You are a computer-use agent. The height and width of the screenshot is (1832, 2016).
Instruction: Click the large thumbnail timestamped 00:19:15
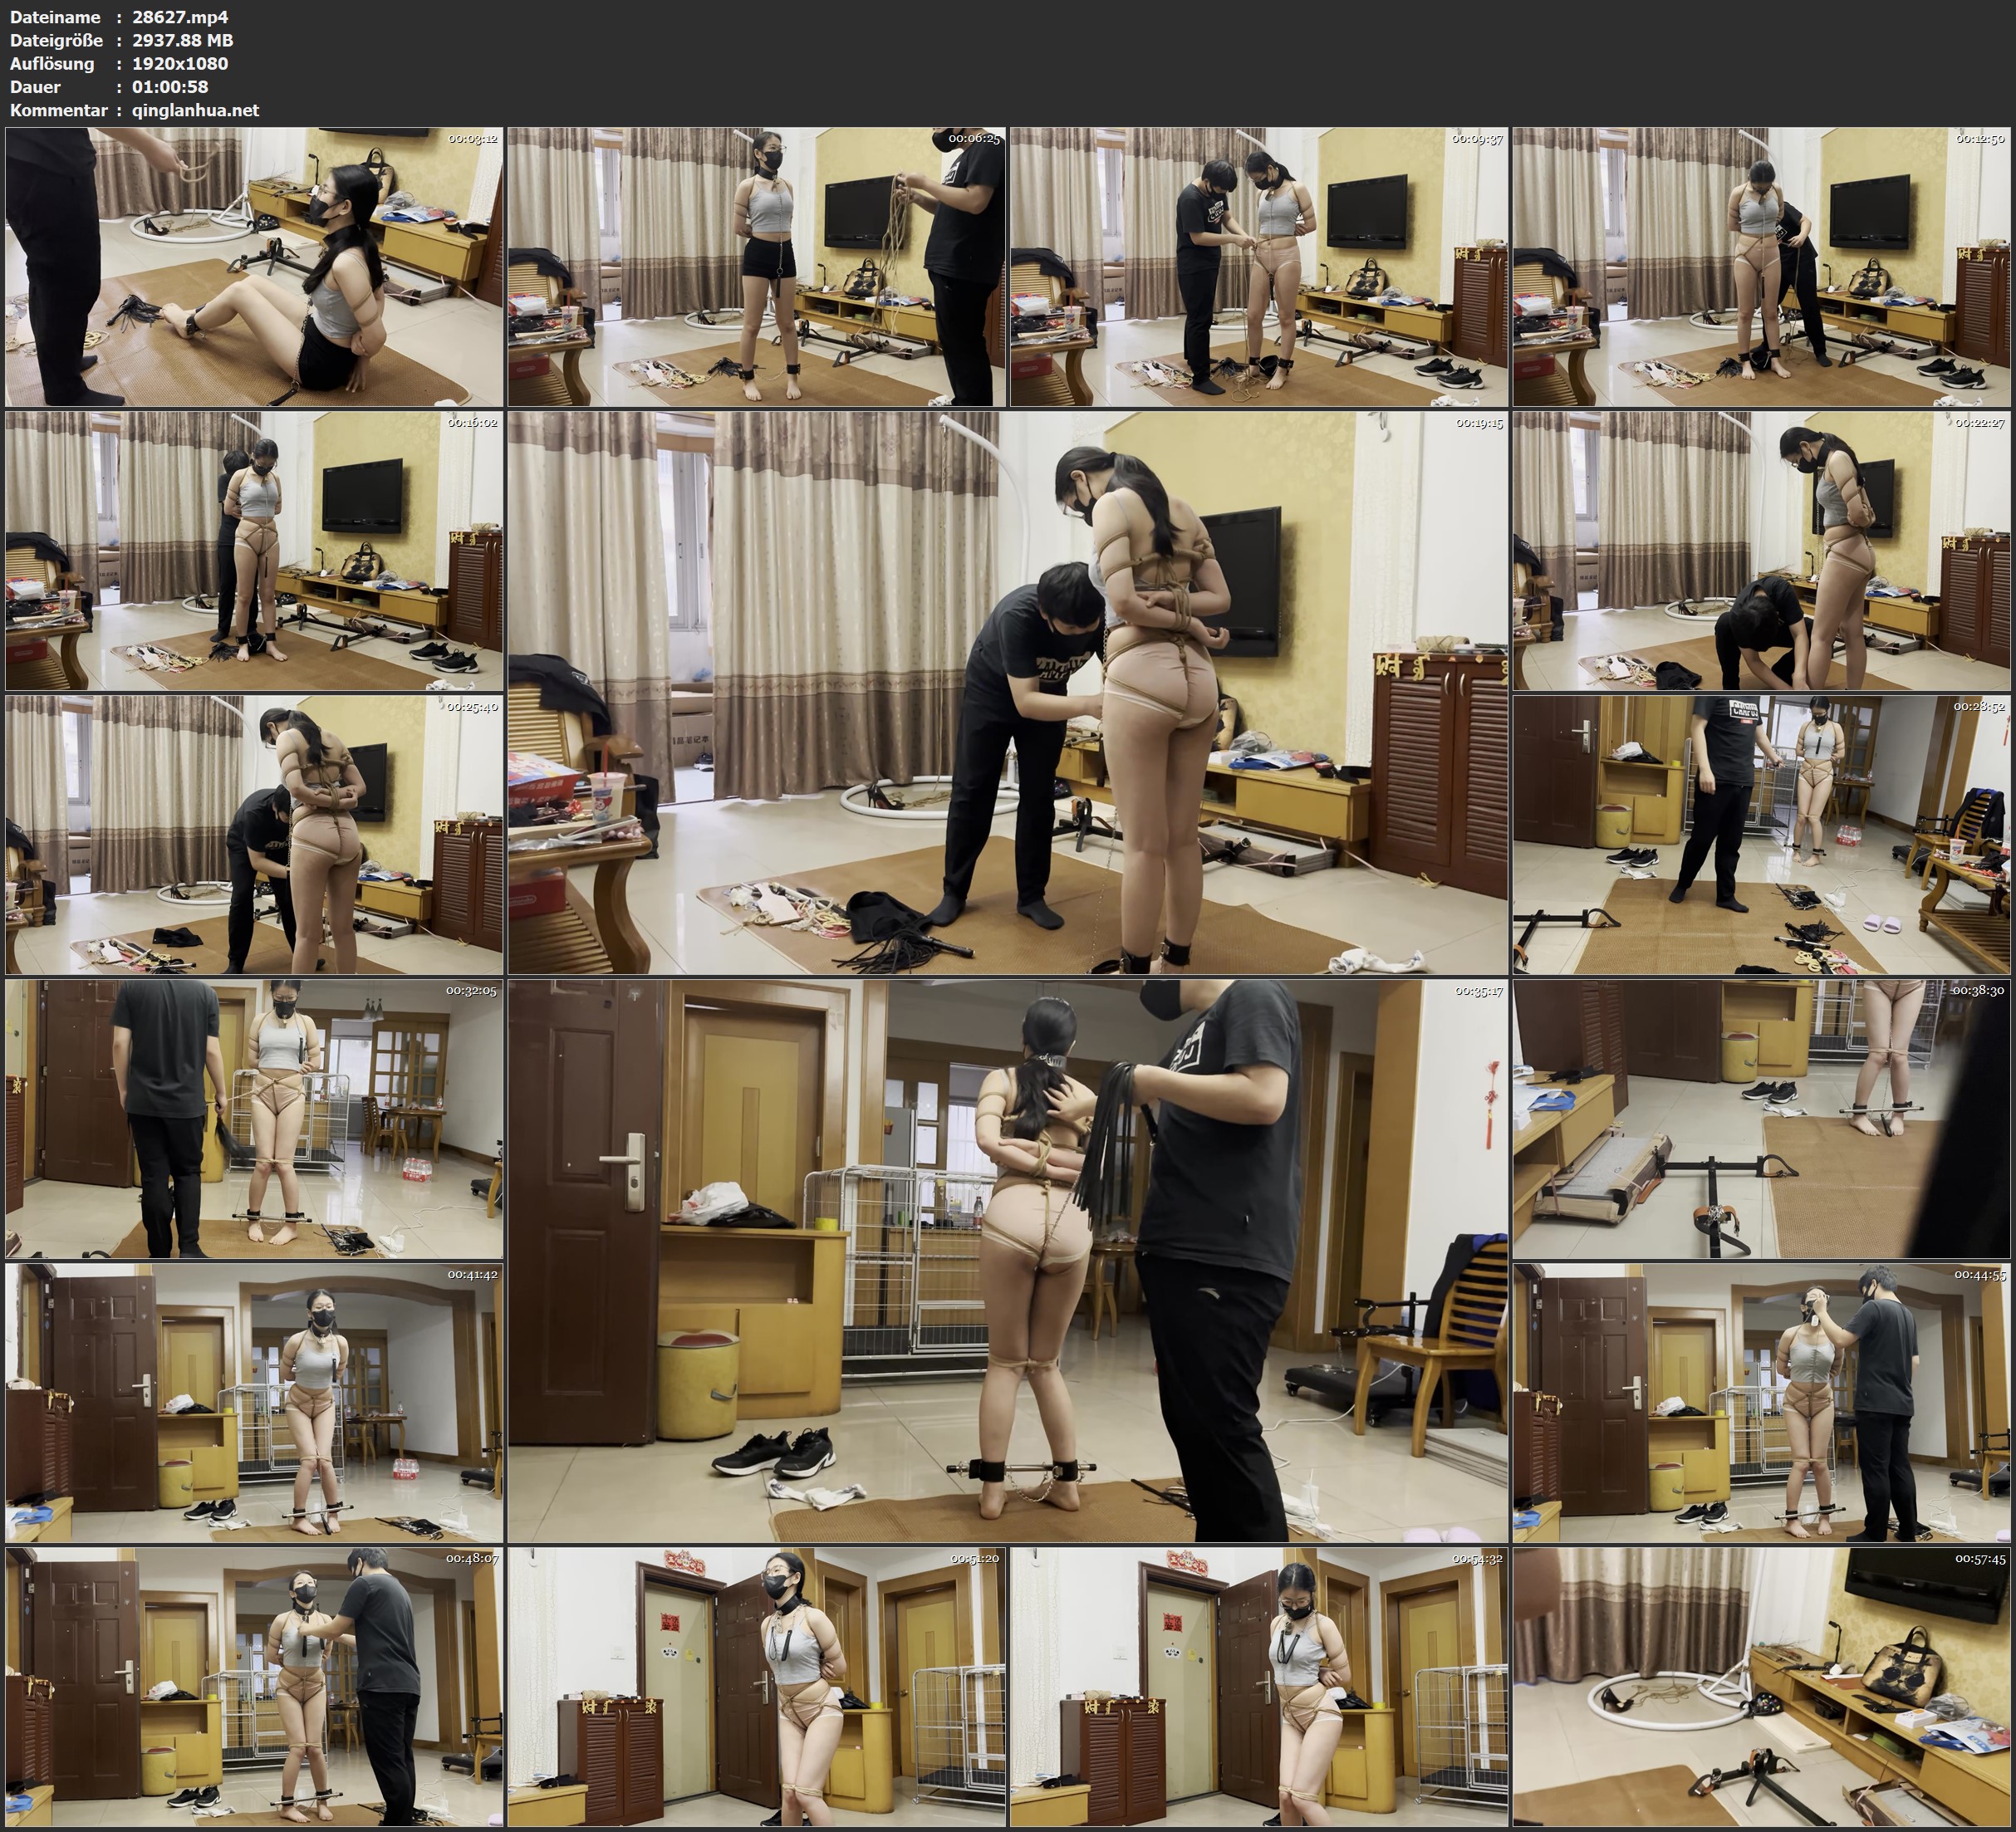point(1007,692)
